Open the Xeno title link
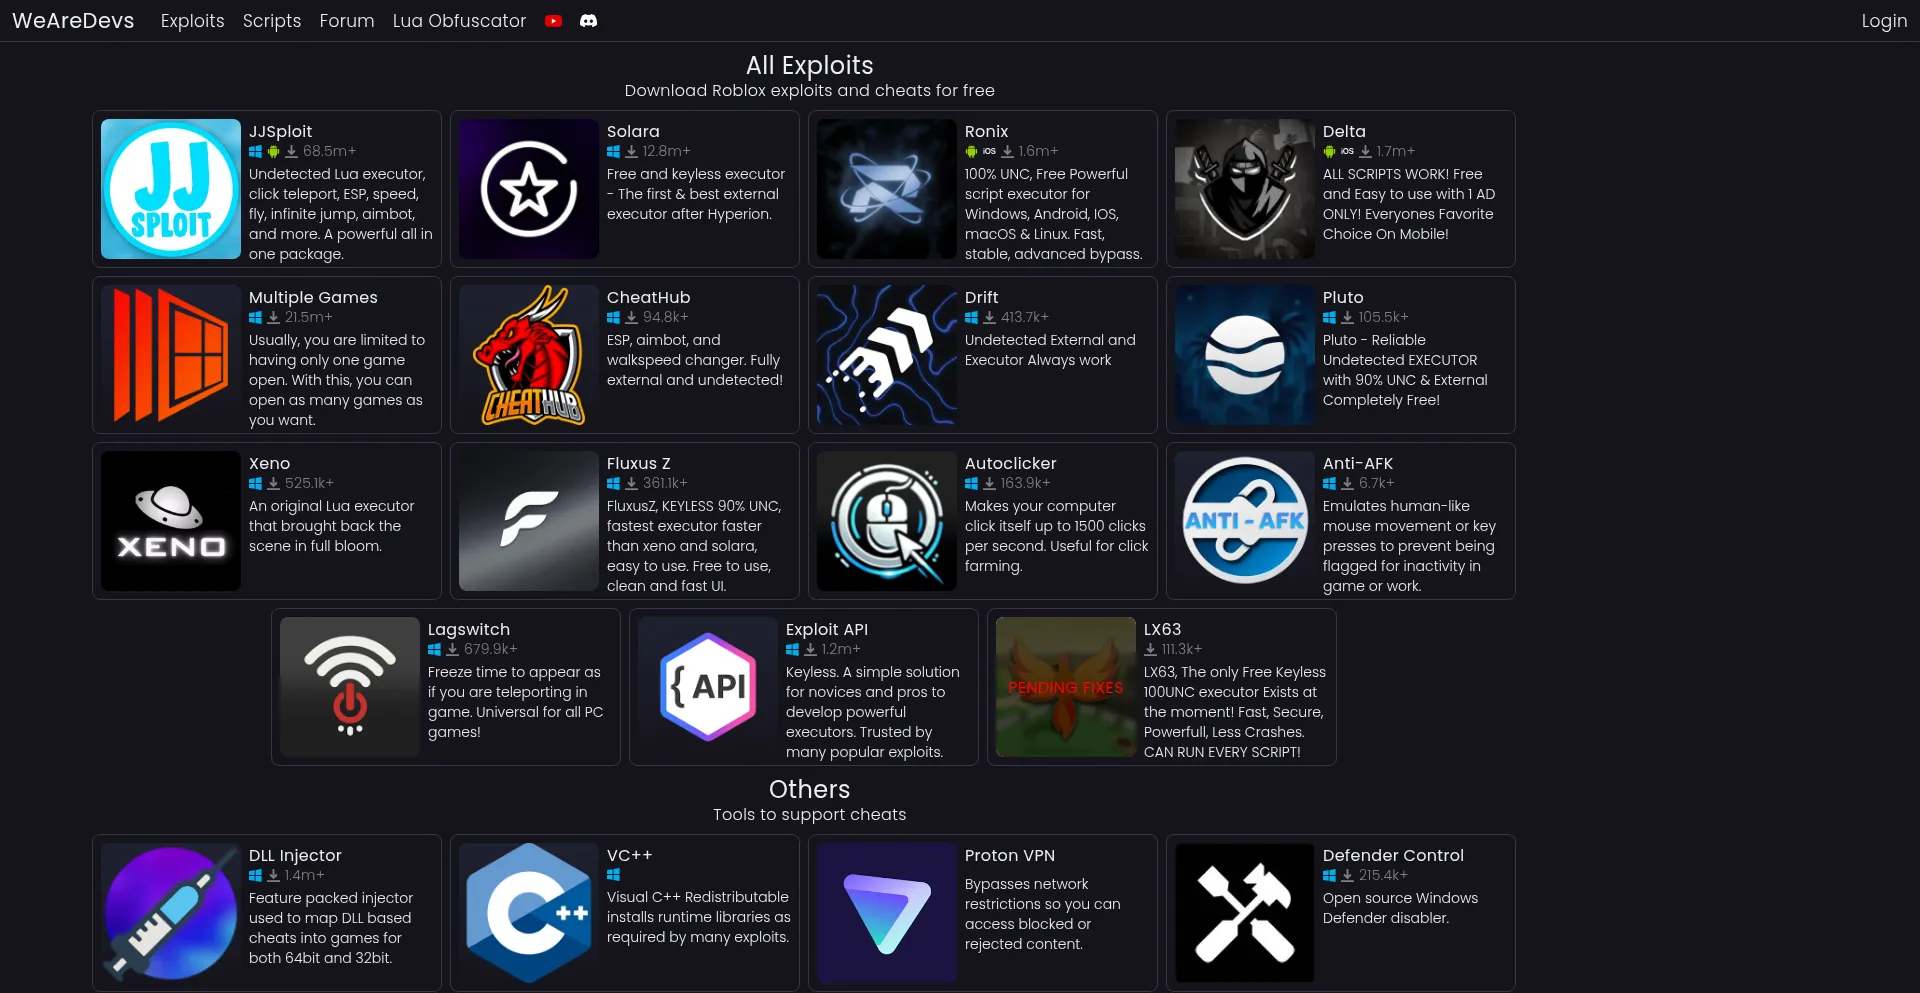 [x=270, y=463]
